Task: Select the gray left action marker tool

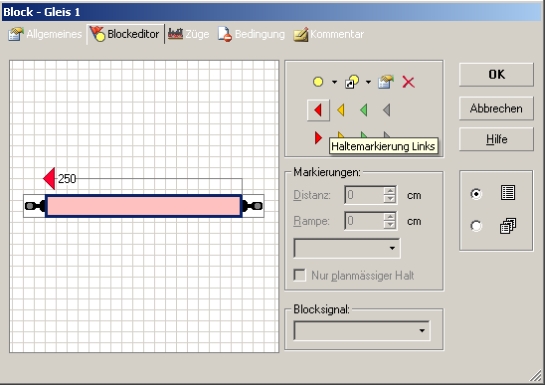Action: click(387, 110)
